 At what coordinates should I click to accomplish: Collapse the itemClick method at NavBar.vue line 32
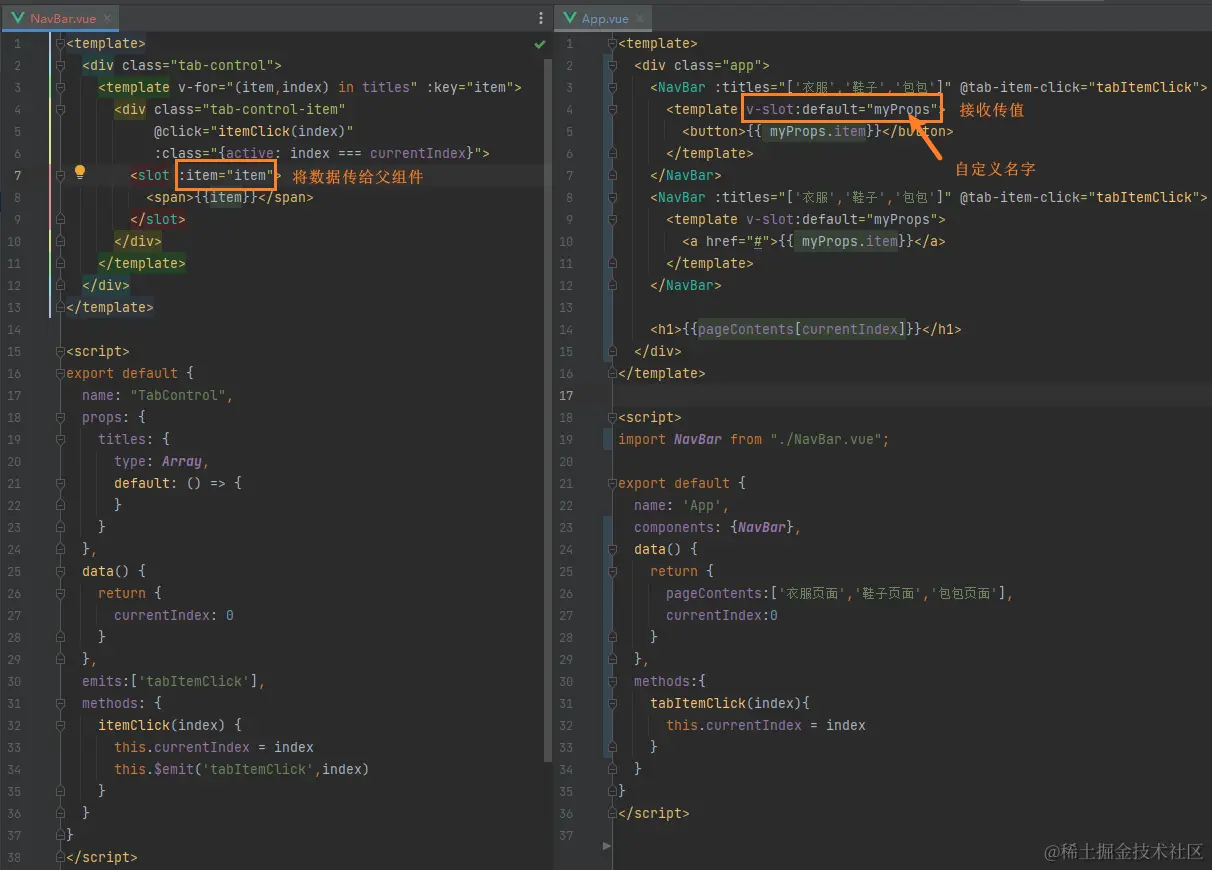[x=61, y=726]
